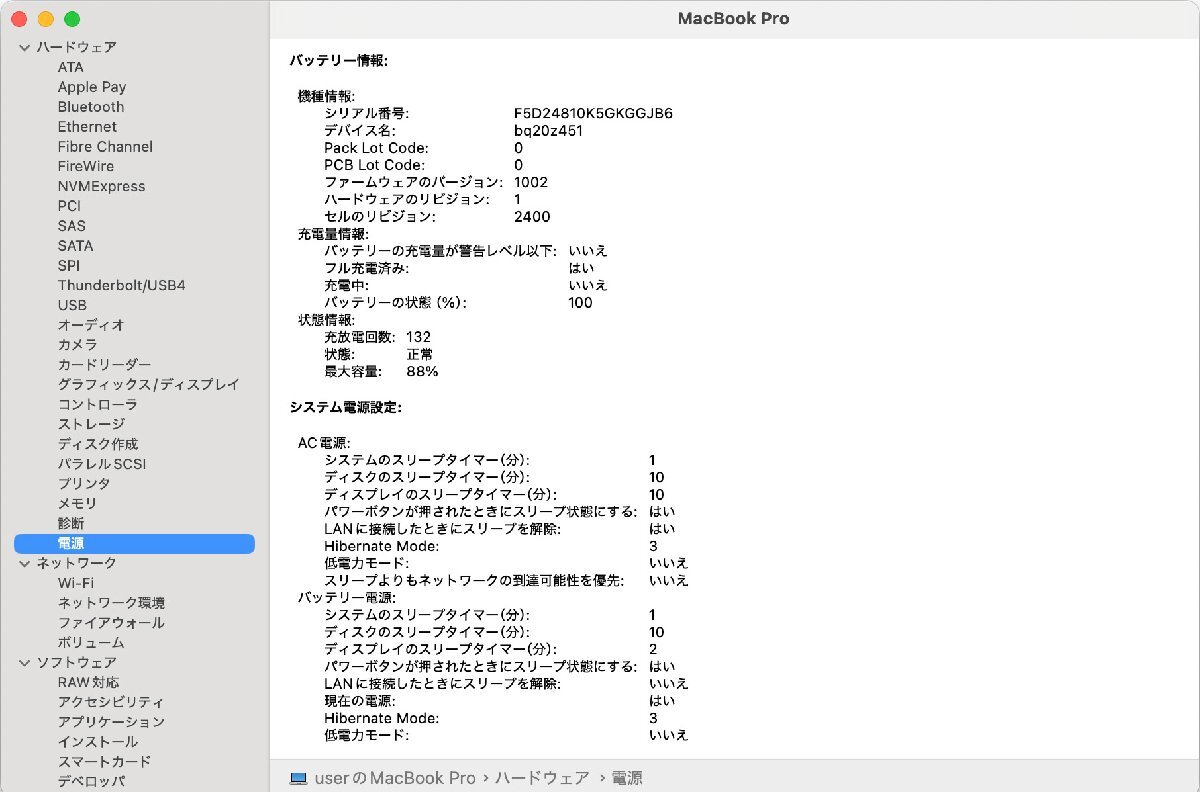Select コントローラ in the sidebar

(97, 404)
